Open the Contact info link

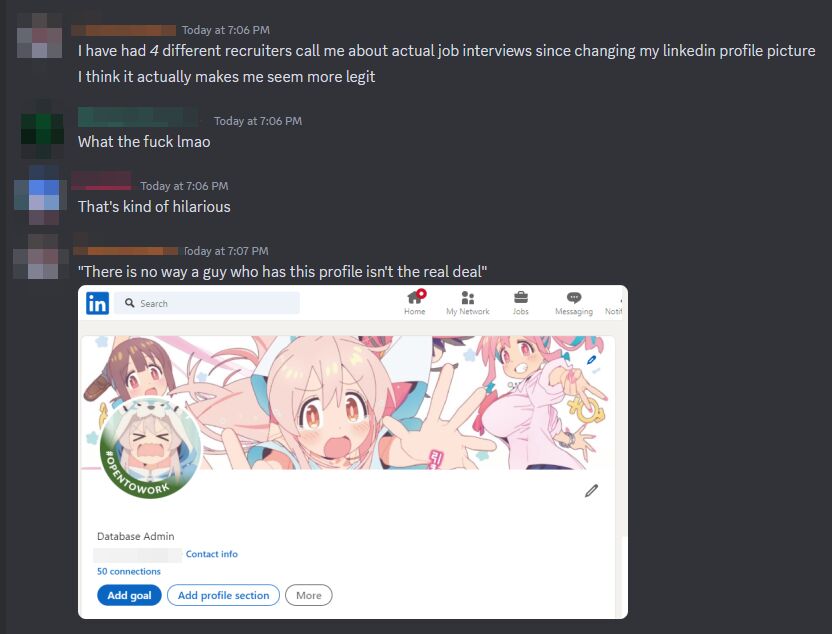pyautogui.click(x=212, y=554)
